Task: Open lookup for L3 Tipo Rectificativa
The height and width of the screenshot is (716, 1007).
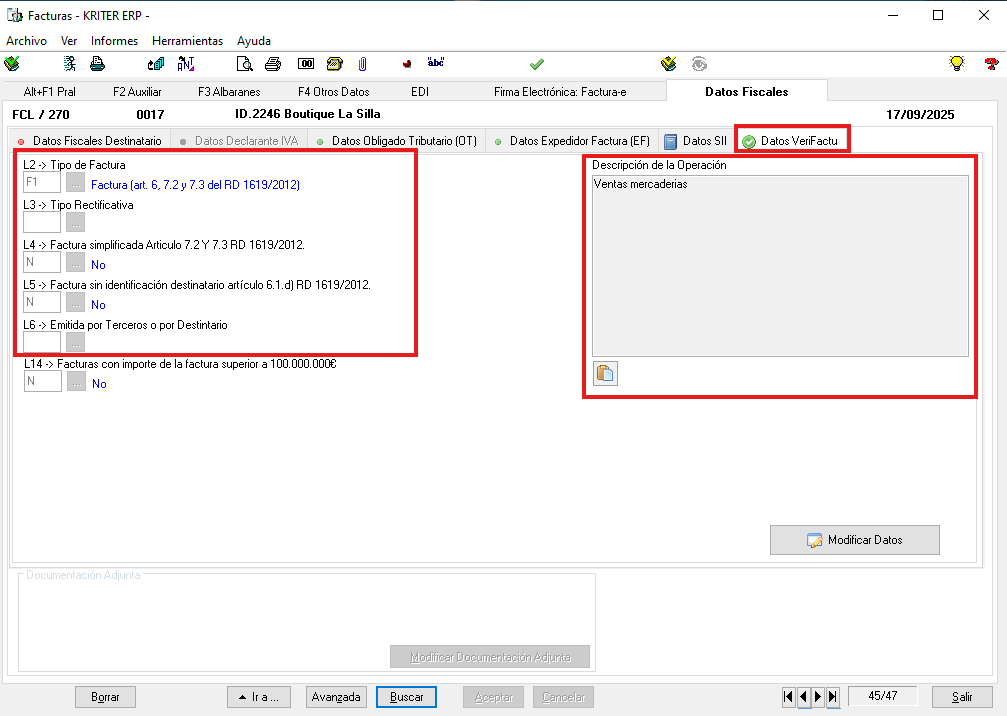Action: (x=76, y=222)
